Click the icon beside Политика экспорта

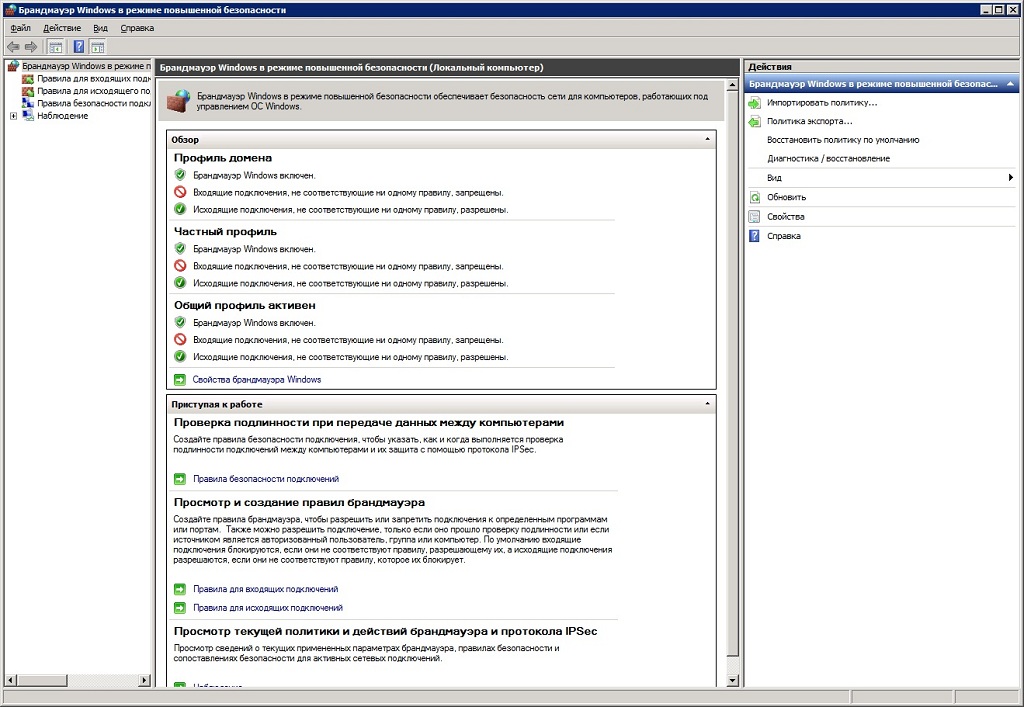click(x=754, y=121)
